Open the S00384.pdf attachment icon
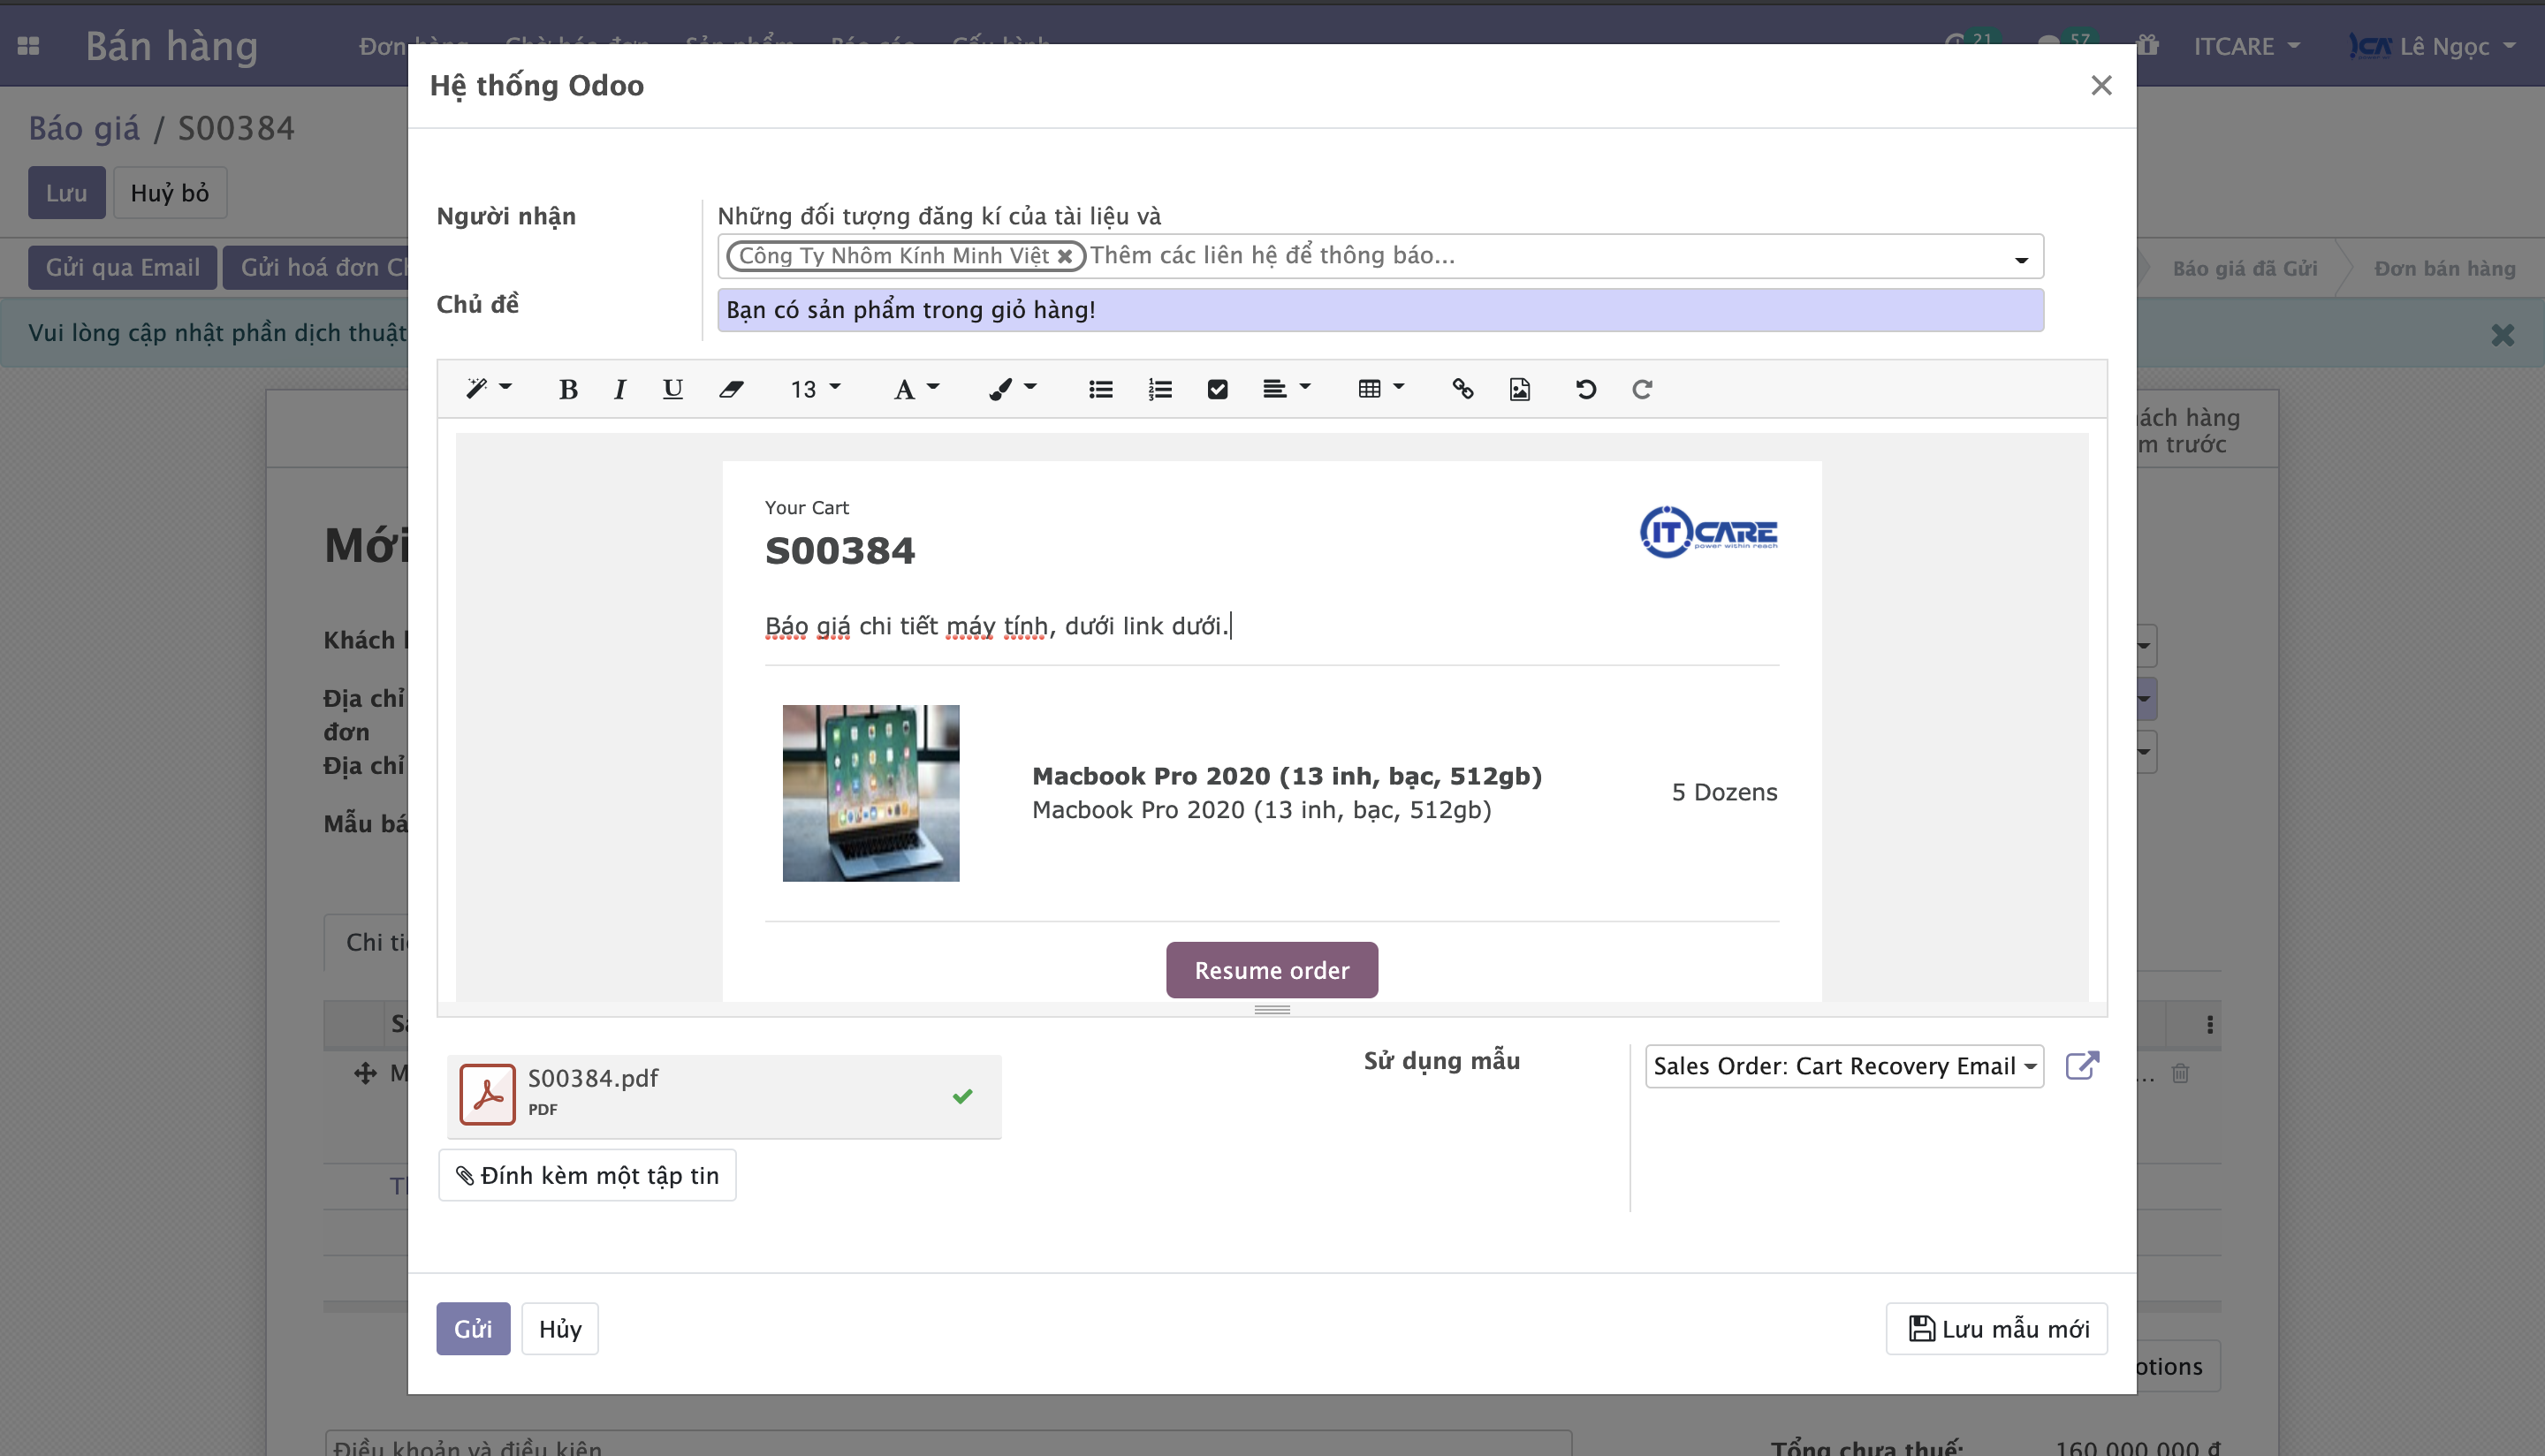Image resolution: width=2545 pixels, height=1456 pixels. tap(487, 1094)
